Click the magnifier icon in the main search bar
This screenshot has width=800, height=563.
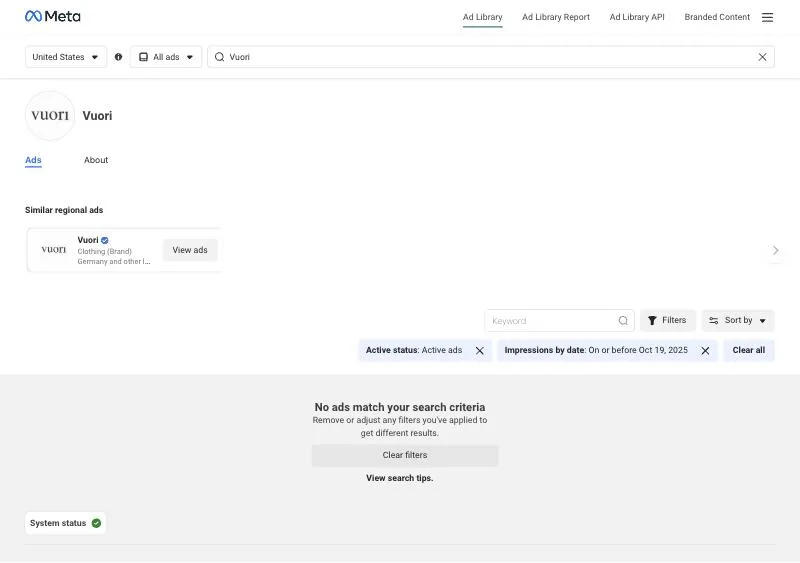pyautogui.click(x=219, y=57)
